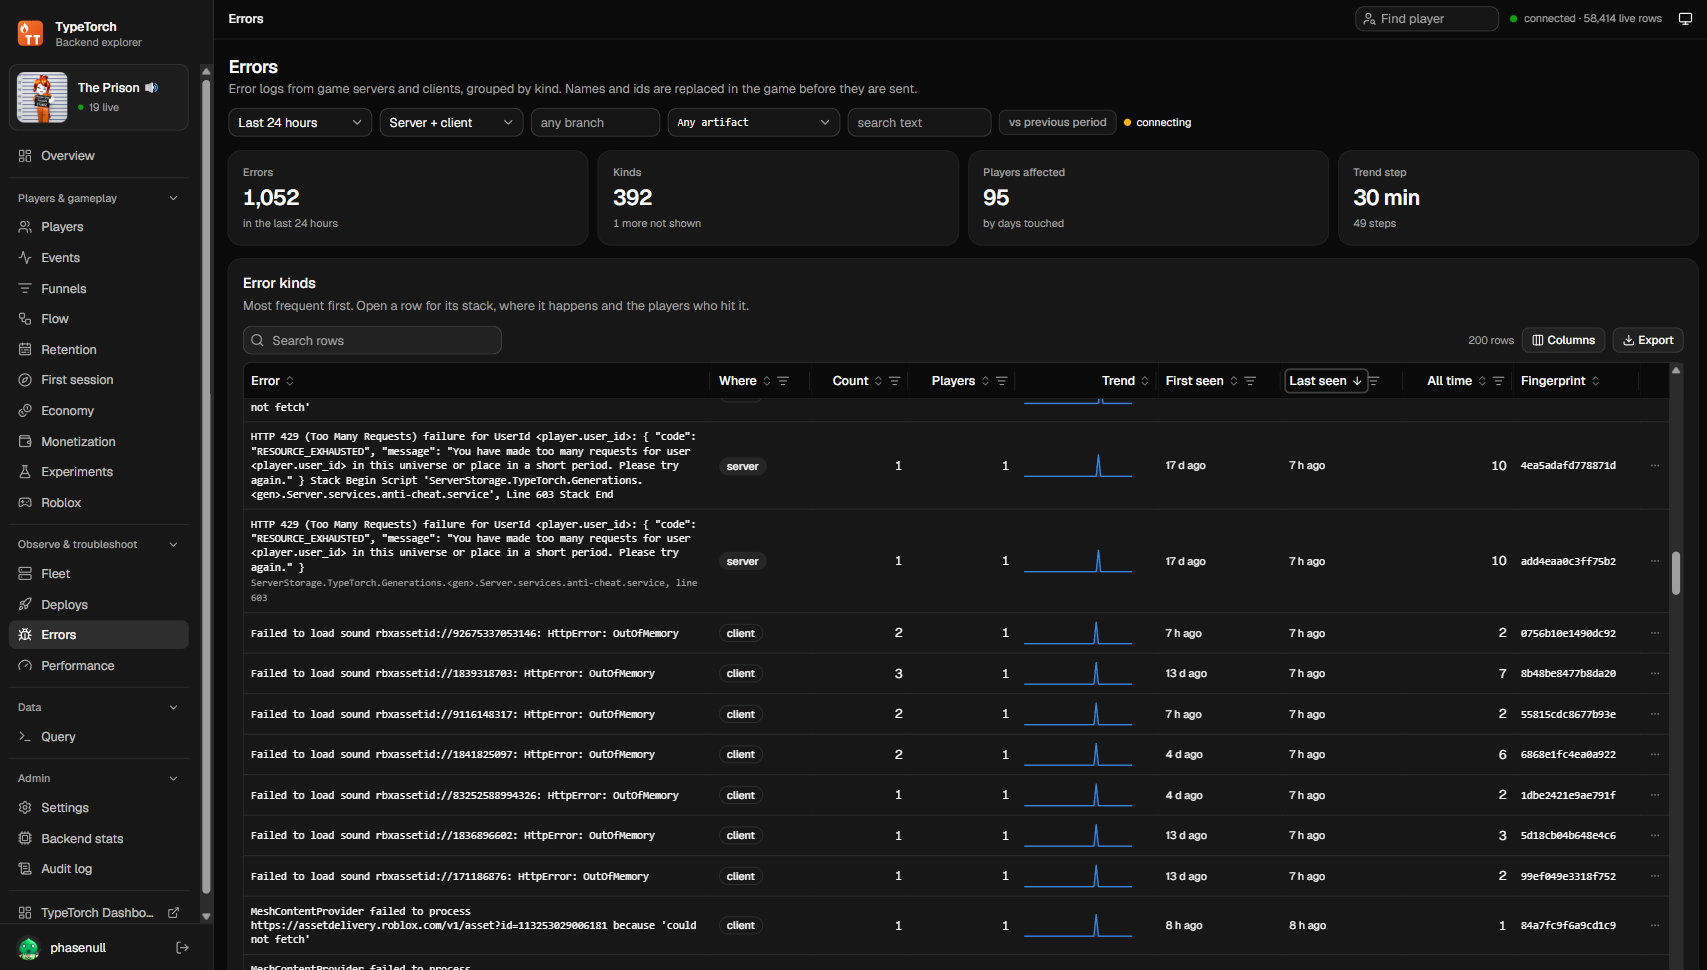Screen dimensions: 1707x970
Task: Select The Prison game card
Action: click(98, 97)
